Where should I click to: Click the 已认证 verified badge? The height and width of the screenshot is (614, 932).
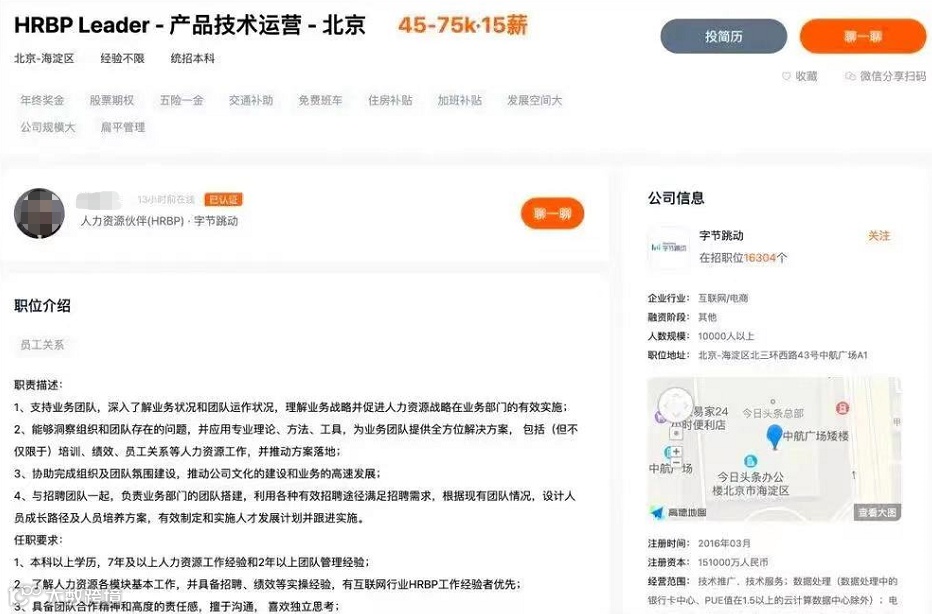tap(223, 200)
